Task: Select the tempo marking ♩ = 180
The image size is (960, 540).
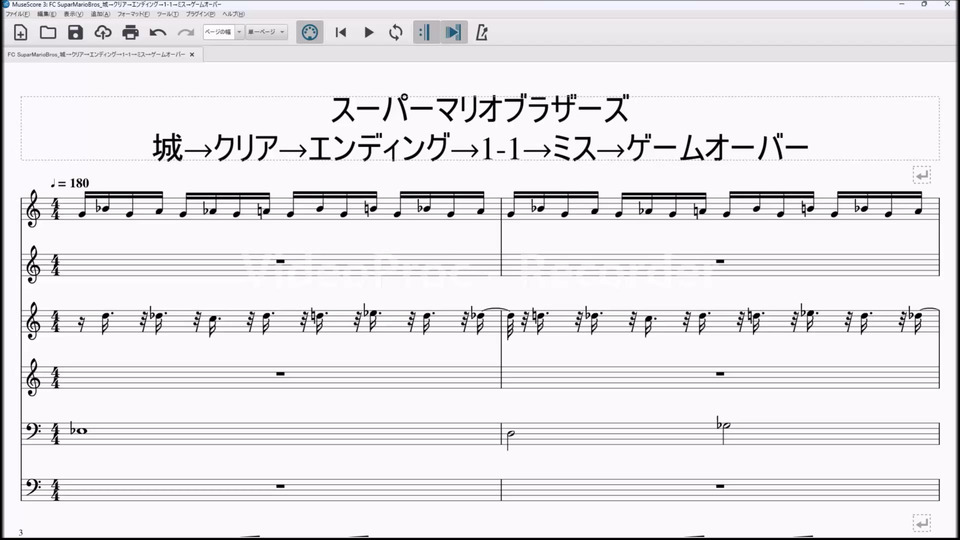Action: point(69,183)
